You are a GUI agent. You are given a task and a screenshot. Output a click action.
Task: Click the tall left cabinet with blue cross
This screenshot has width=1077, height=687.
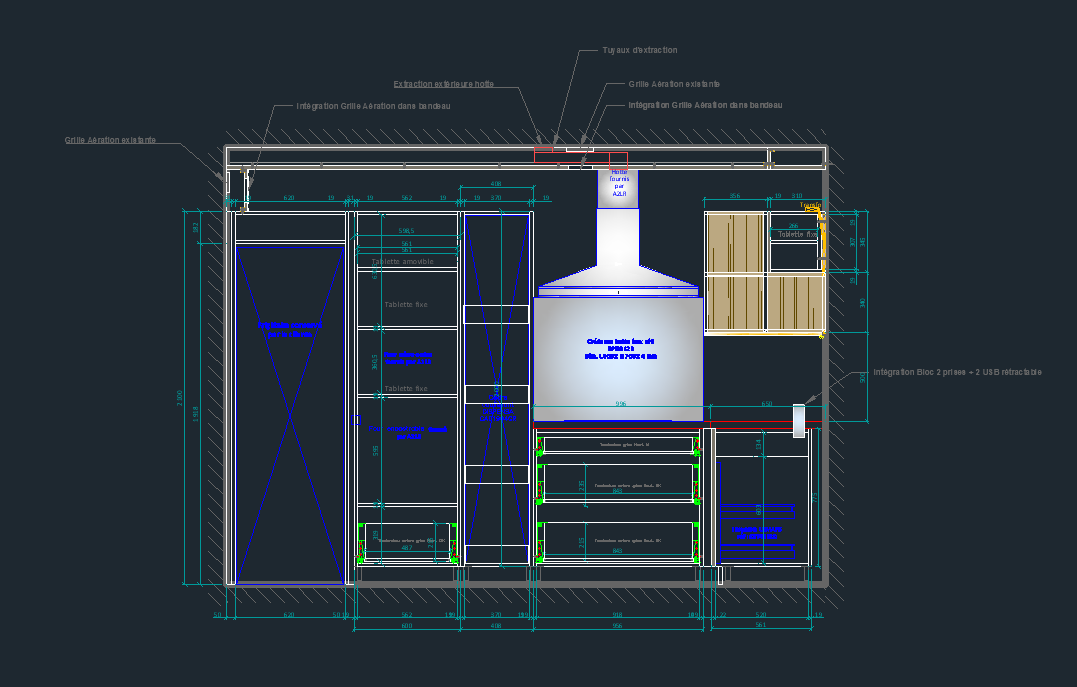pyautogui.click(x=289, y=410)
